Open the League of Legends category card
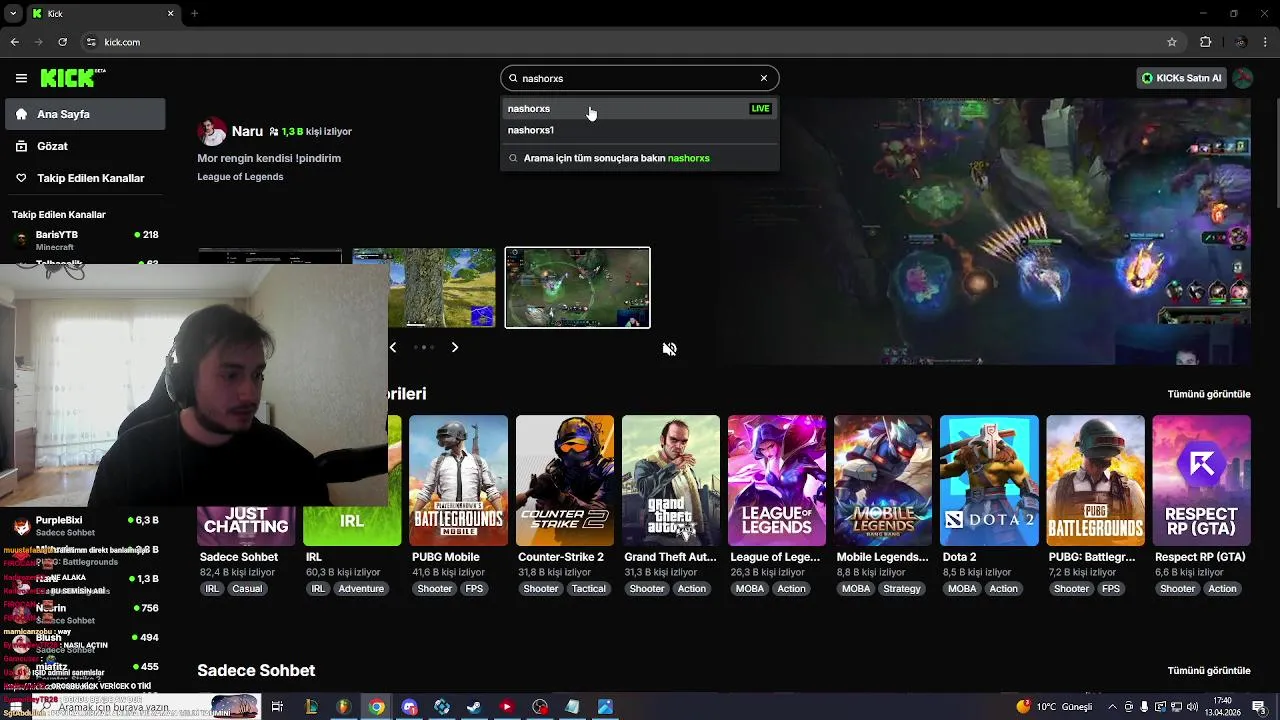 (776, 480)
